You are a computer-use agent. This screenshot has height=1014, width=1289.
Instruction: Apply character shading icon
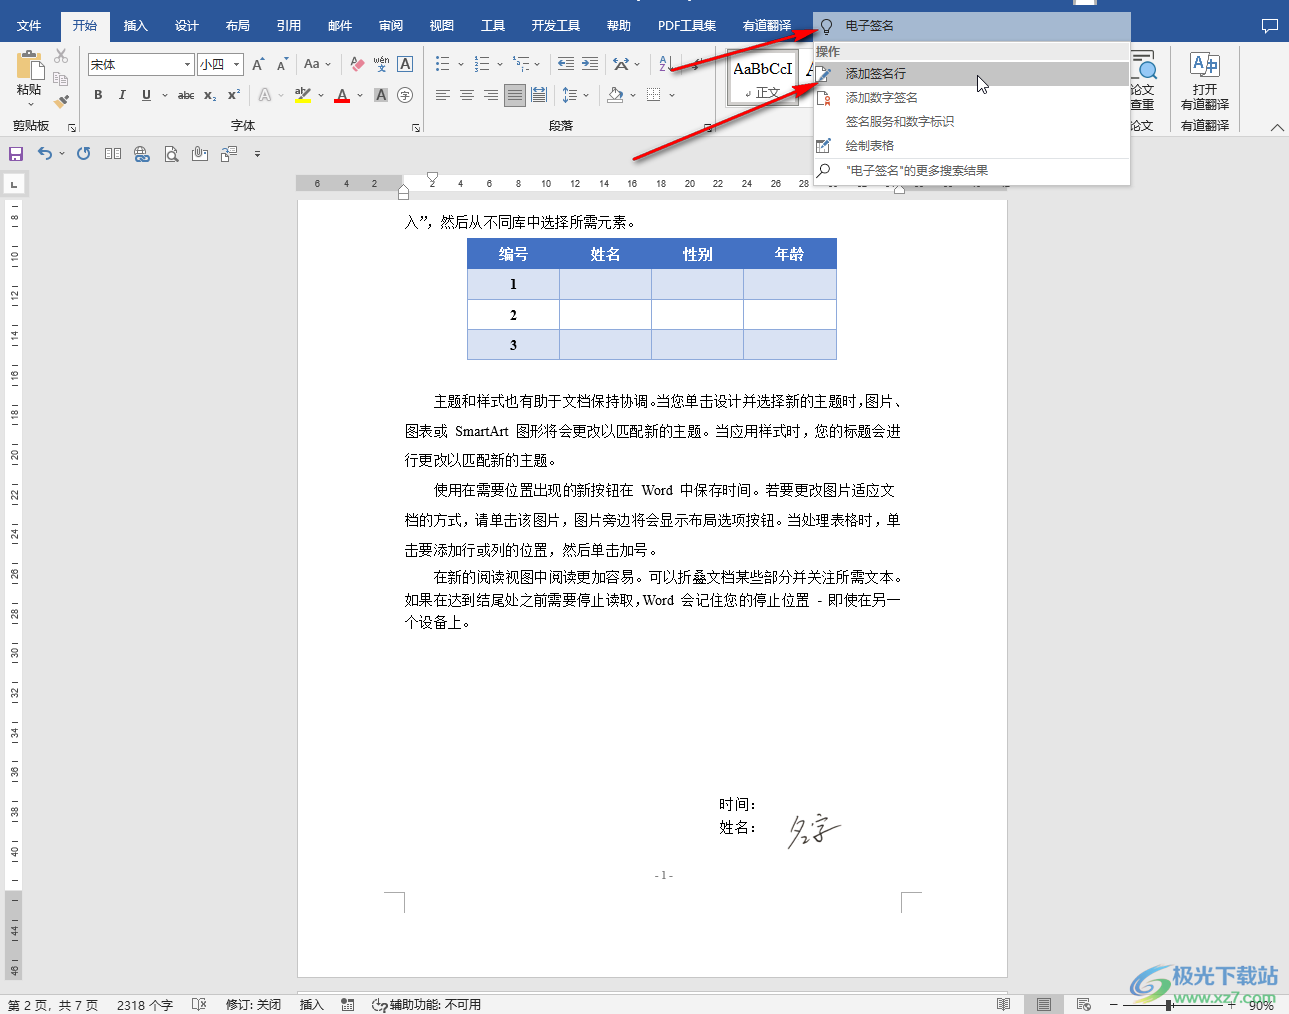tap(381, 95)
